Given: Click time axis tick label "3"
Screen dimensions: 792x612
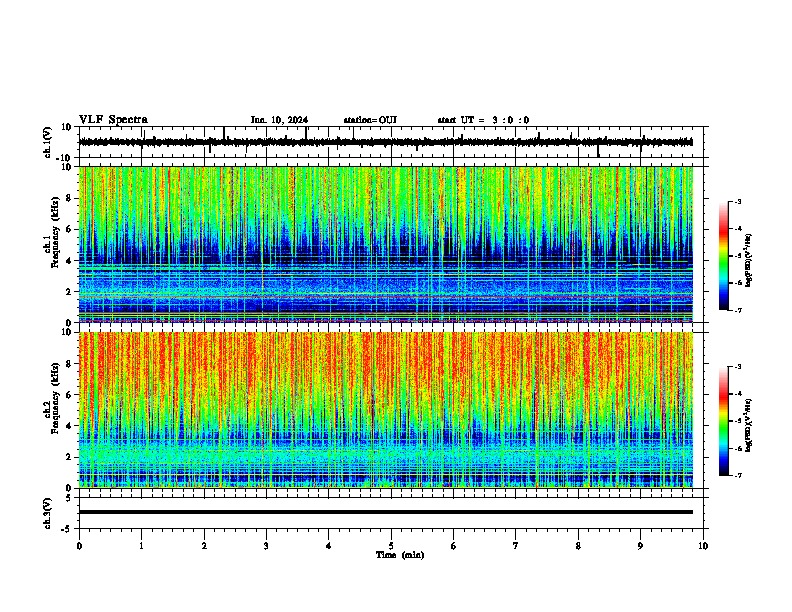Looking at the screenshot, I should (x=266, y=546).
